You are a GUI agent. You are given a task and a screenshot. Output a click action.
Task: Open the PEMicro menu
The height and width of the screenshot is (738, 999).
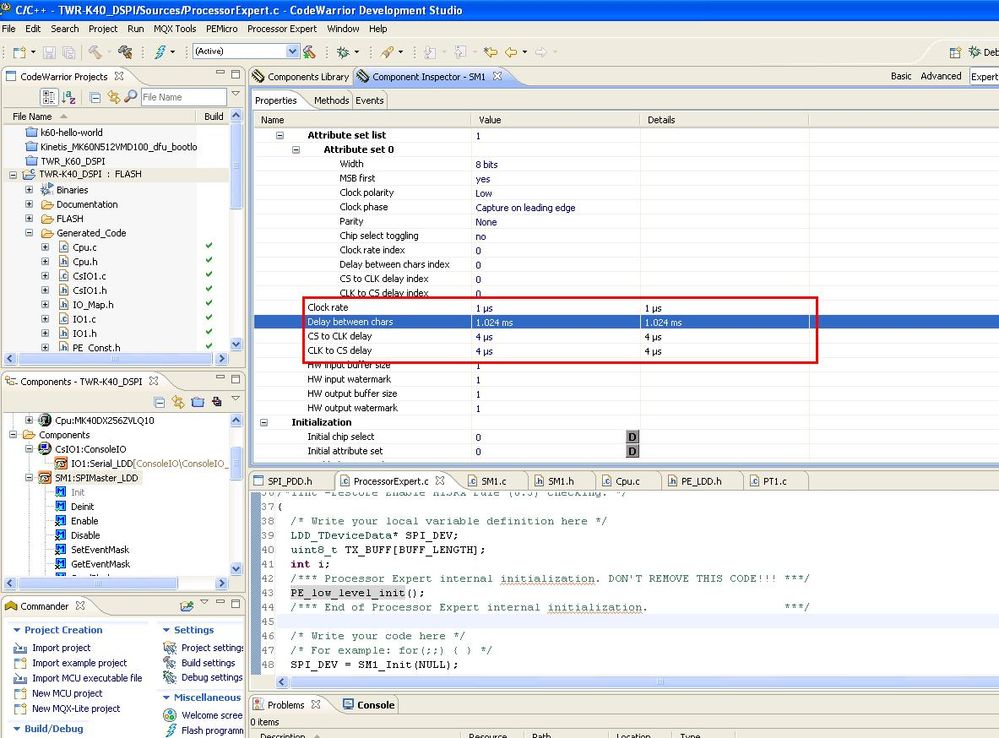pos(221,29)
